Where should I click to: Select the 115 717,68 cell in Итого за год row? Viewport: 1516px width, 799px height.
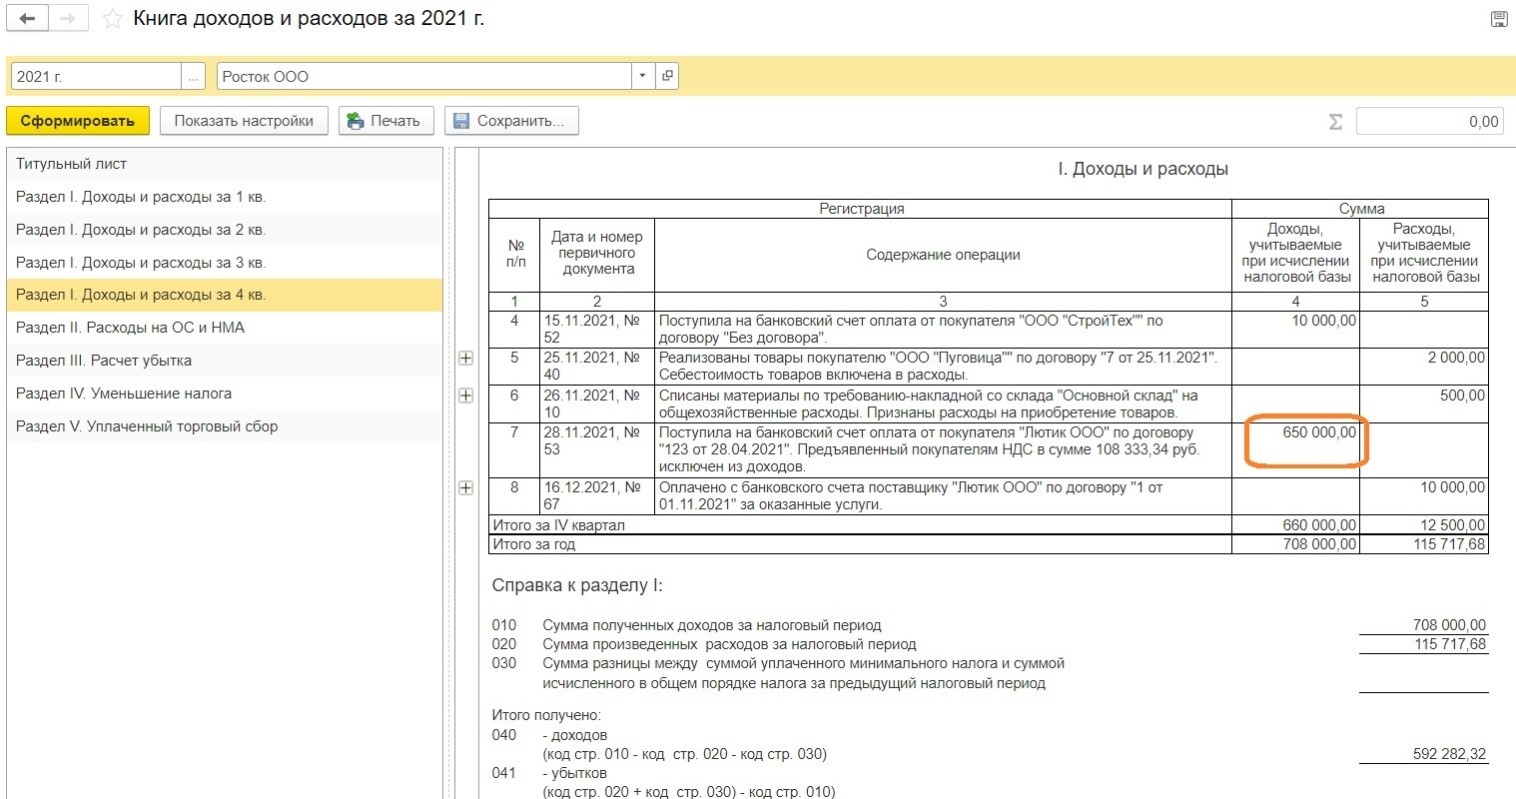[1424, 544]
